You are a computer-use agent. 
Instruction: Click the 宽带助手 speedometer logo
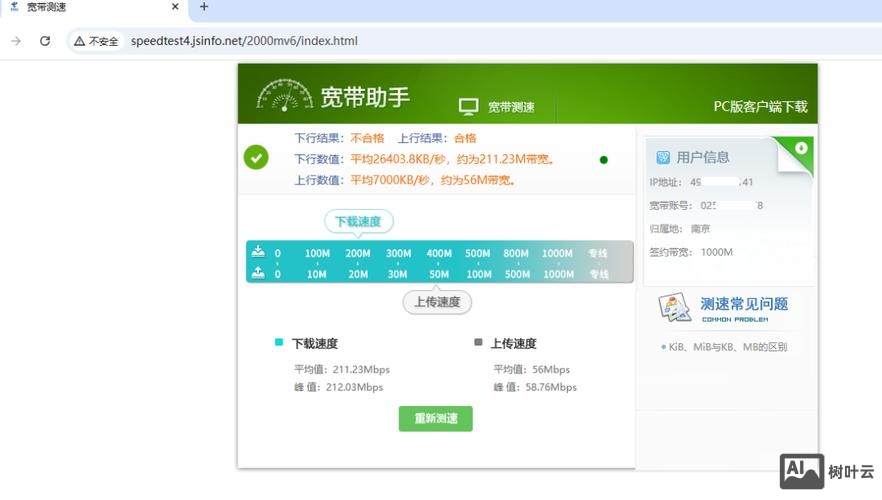[x=285, y=95]
